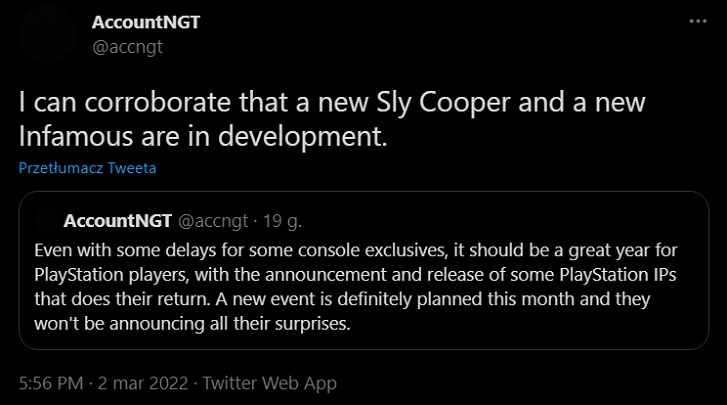Open the tweet's more options menu
The width and height of the screenshot is (727, 405).
pyautogui.click(x=695, y=21)
